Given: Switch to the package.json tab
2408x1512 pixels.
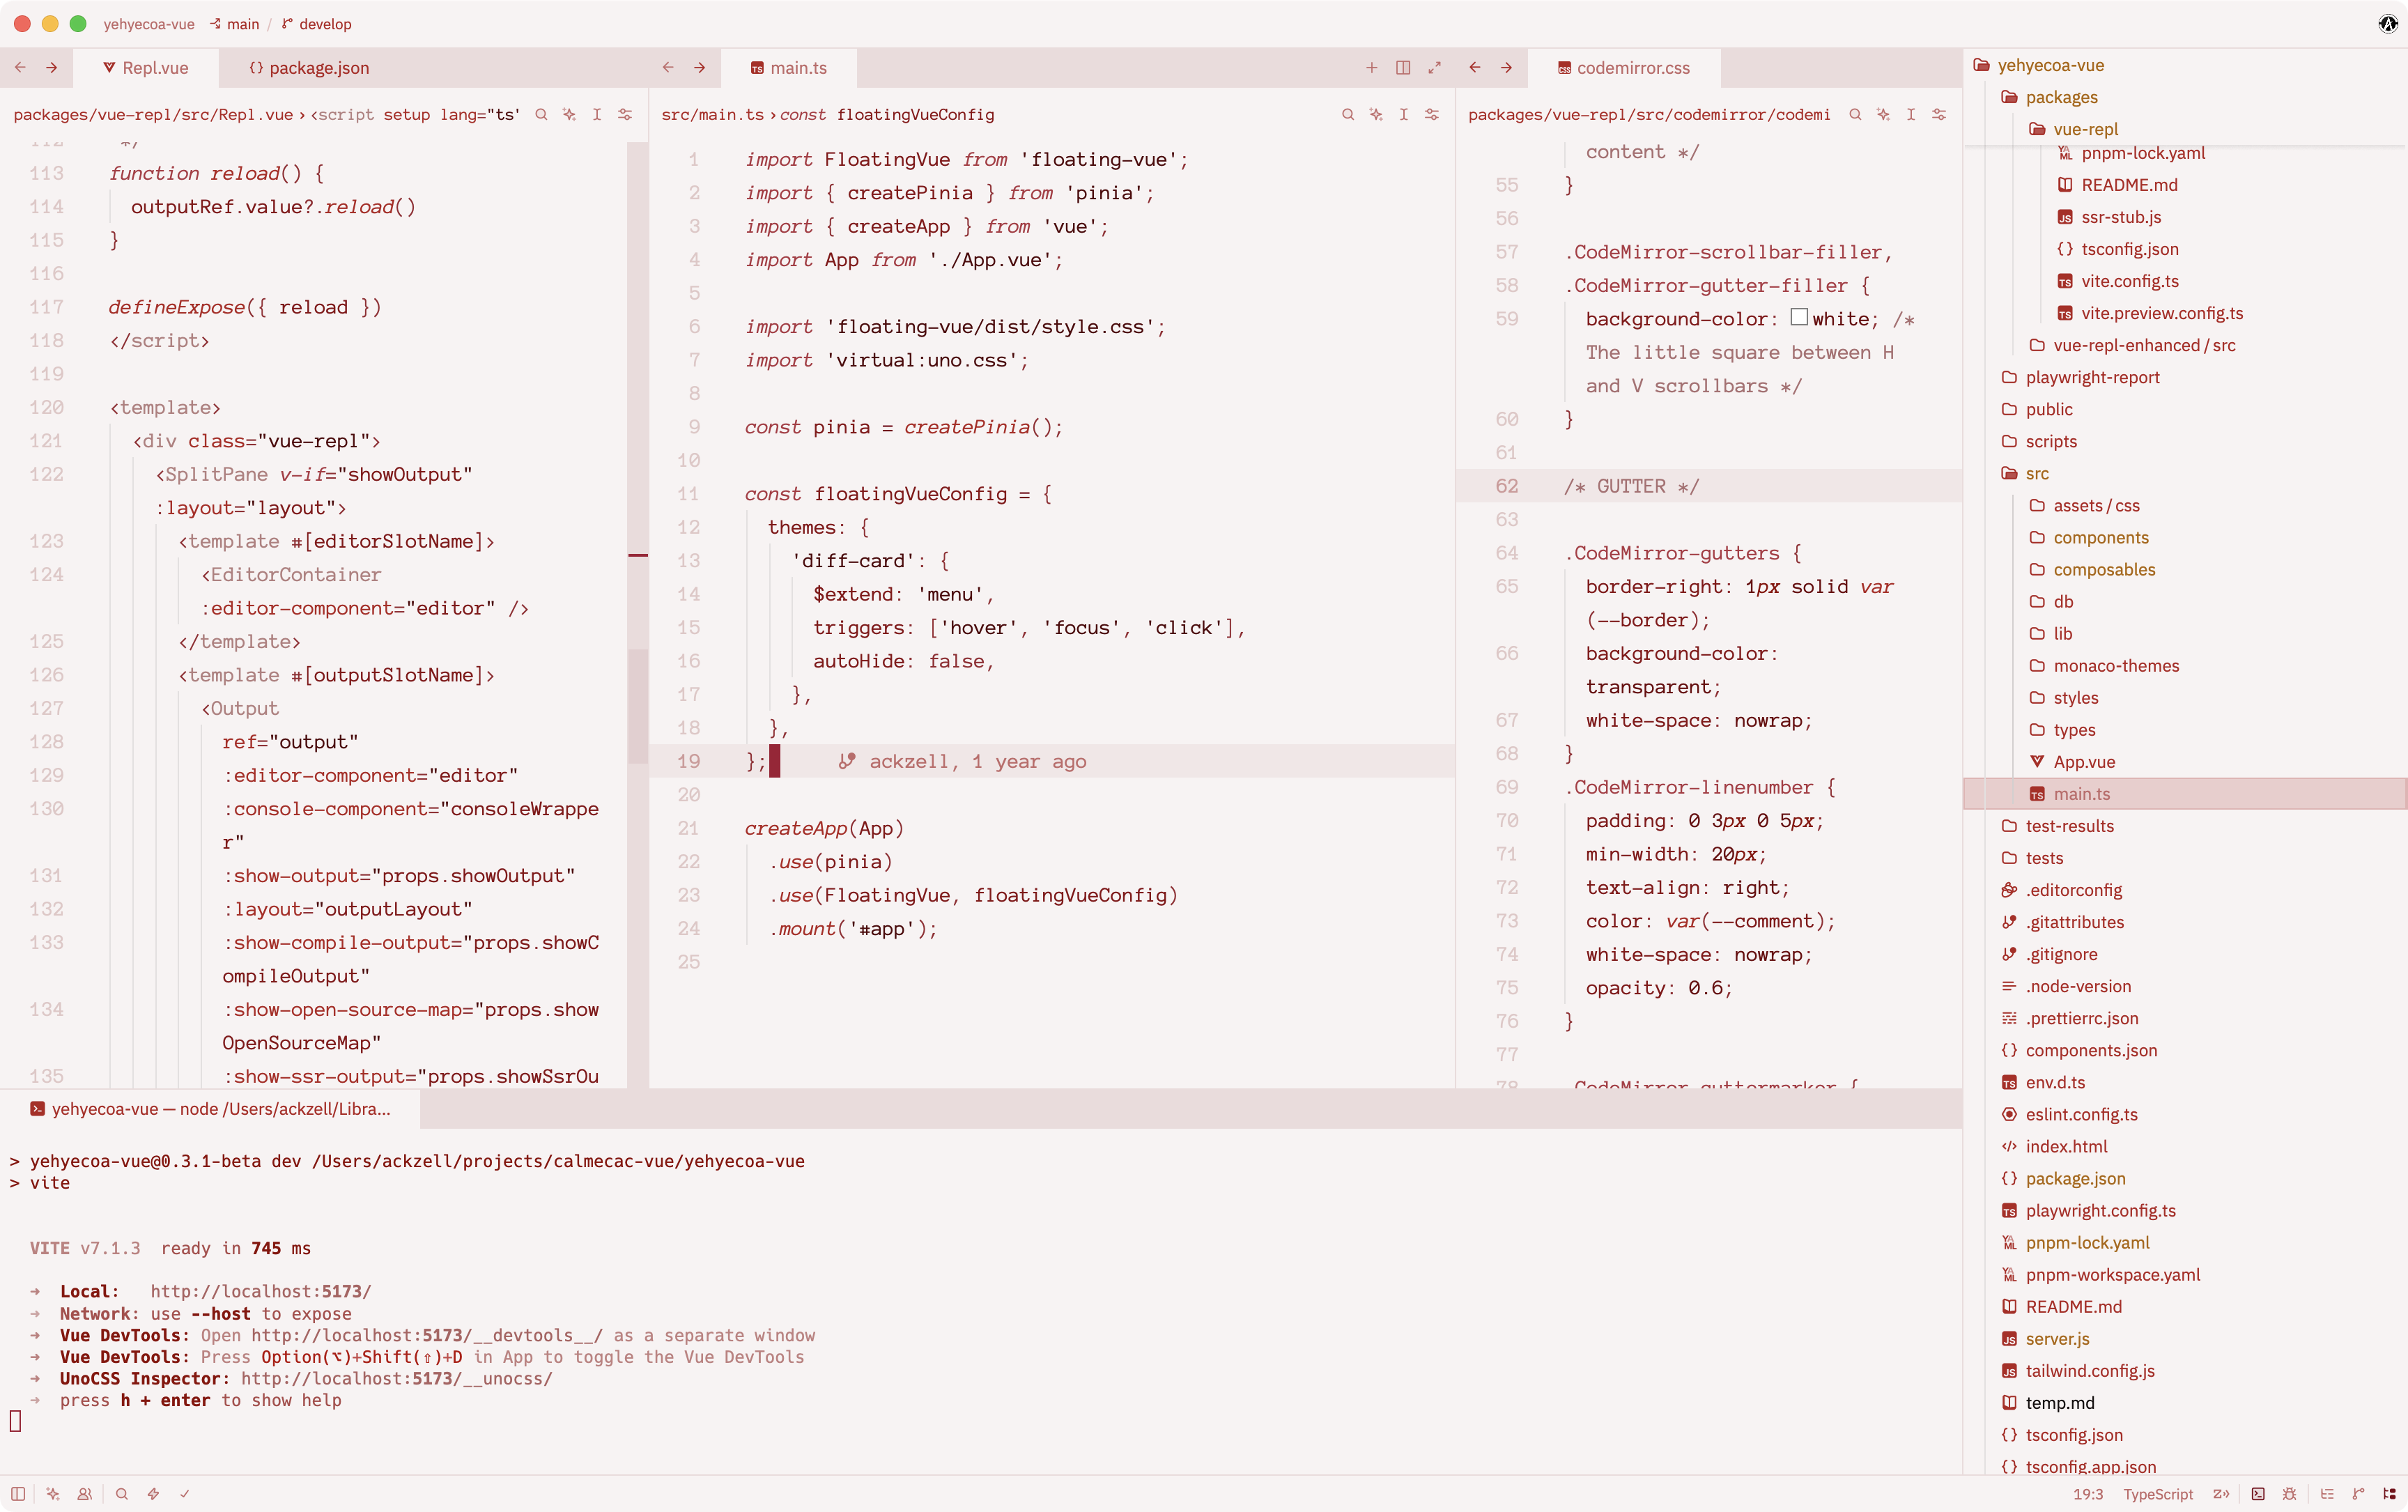Looking at the screenshot, I should point(309,68).
